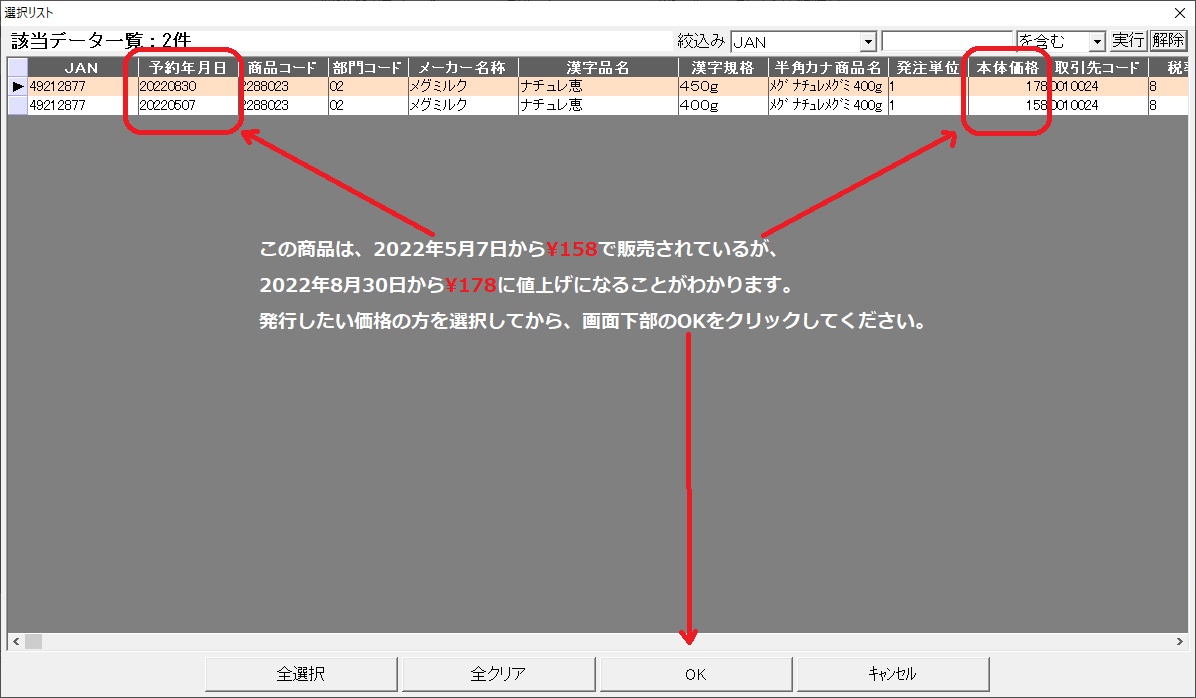Clear the filter with 解除
The height and width of the screenshot is (698, 1196).
click(1167, 41)
